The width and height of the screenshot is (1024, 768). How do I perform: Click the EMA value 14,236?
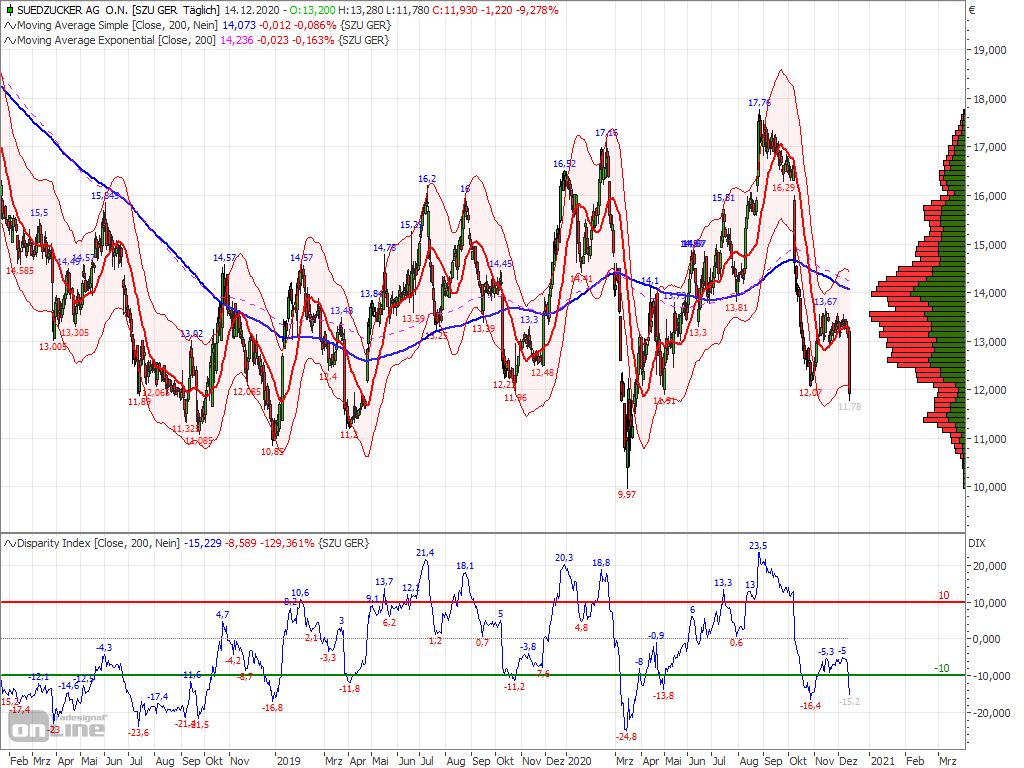pos(236,40)
